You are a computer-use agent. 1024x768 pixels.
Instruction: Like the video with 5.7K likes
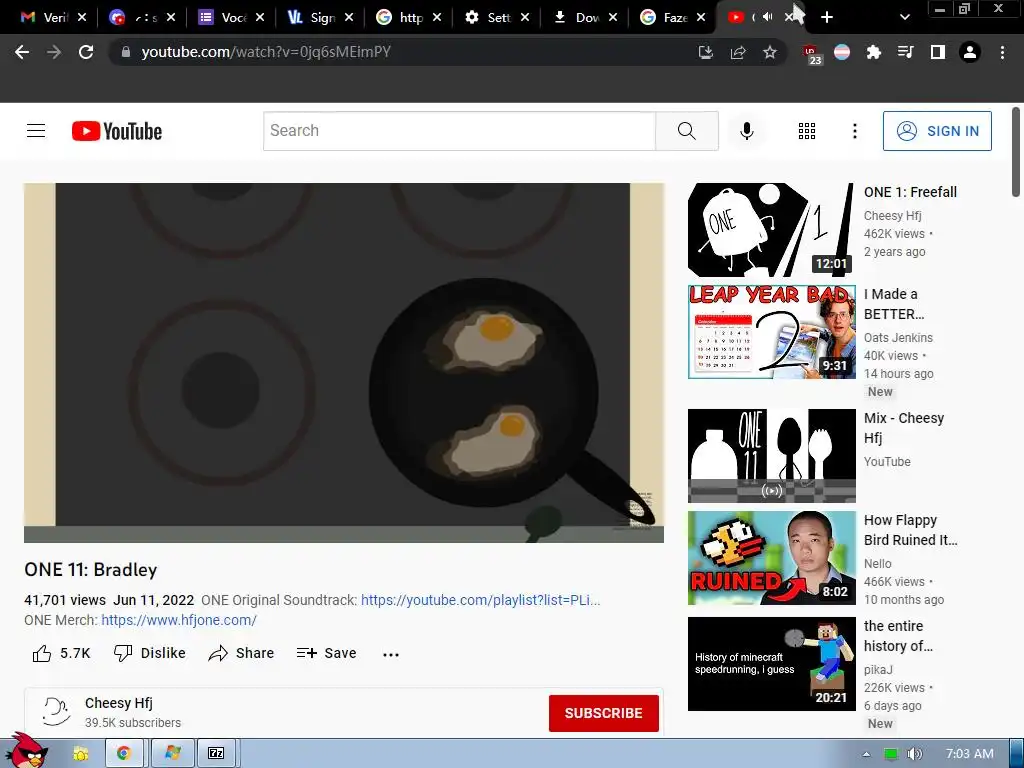coord(61,653)
